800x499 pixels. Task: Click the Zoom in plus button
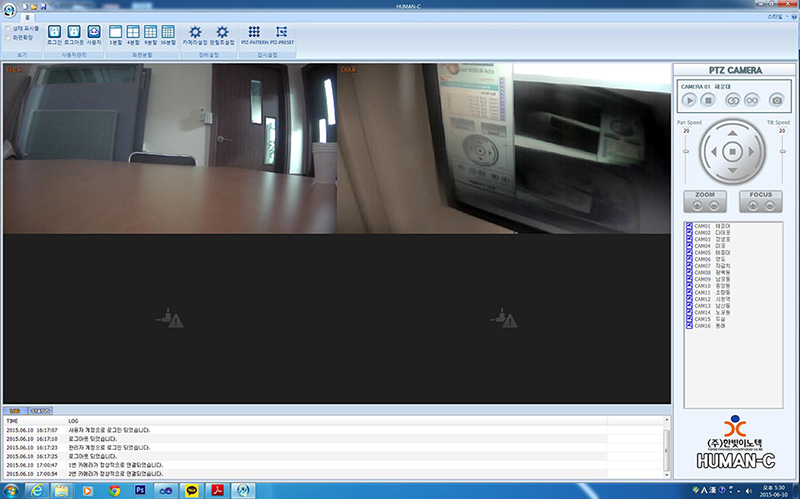(696, 204)
